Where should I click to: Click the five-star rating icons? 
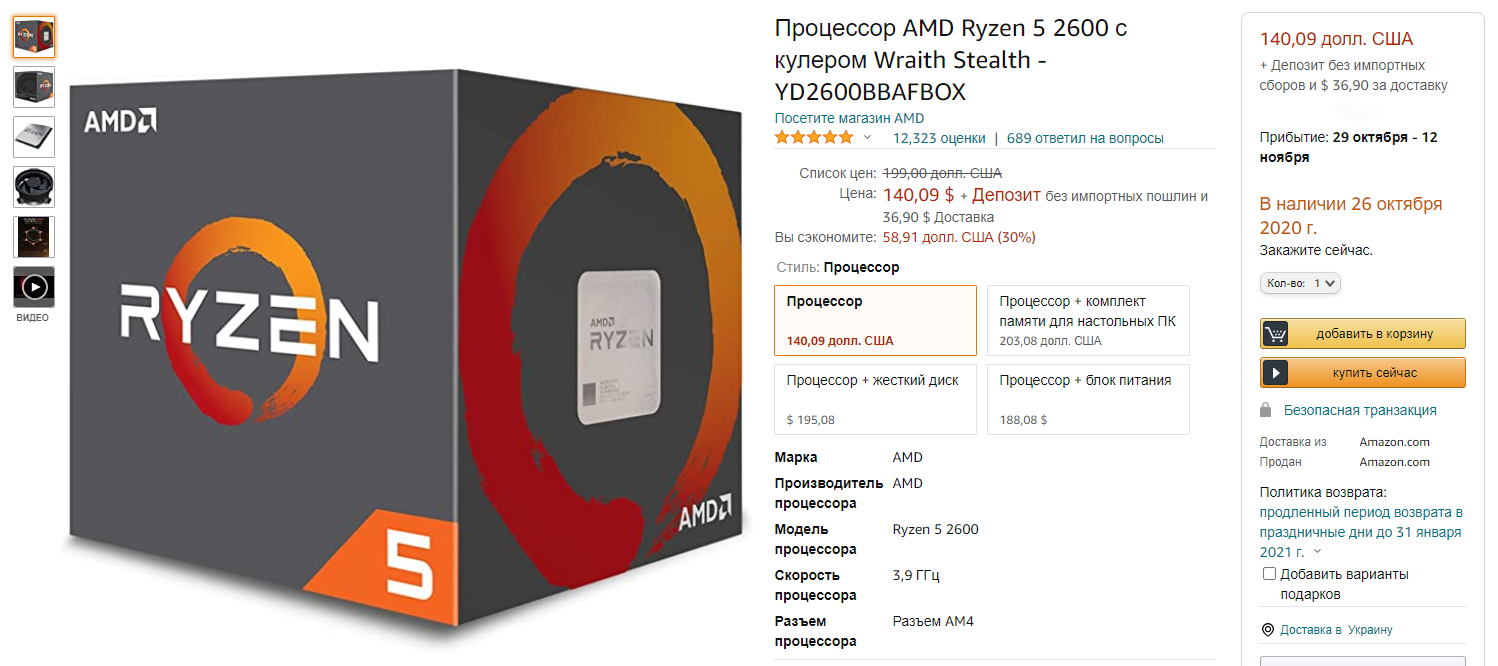[x=814, y=138]
